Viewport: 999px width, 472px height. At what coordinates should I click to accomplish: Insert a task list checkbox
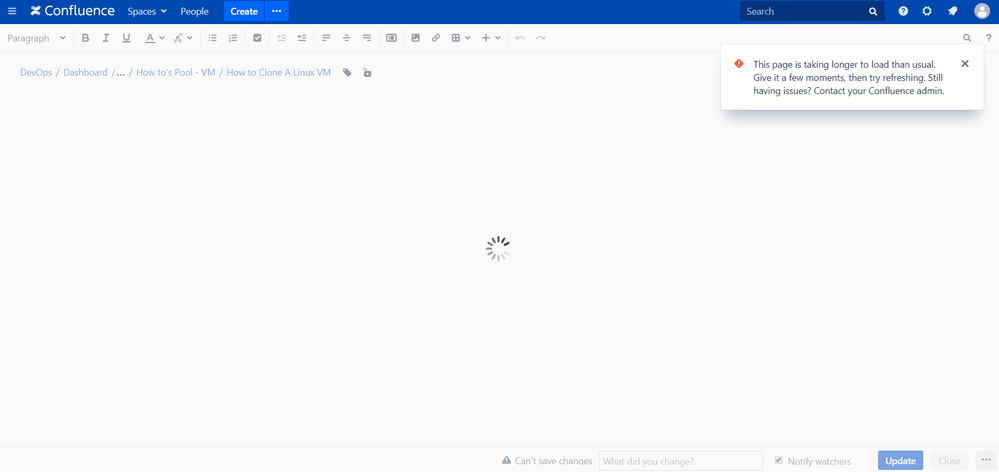click(257, 38)
